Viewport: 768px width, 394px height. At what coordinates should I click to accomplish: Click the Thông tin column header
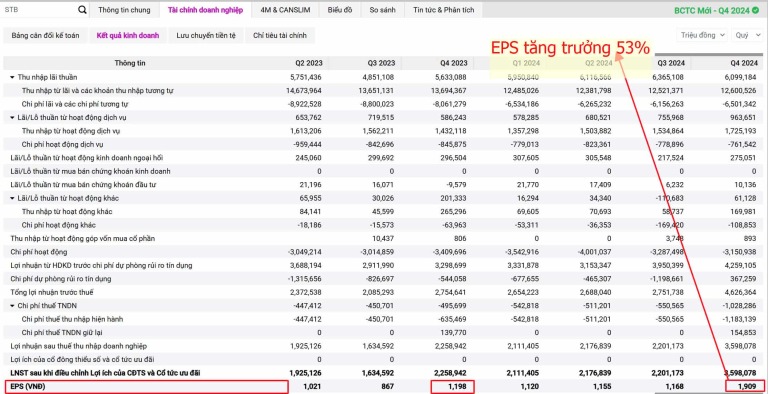click(x=130, y=63)
